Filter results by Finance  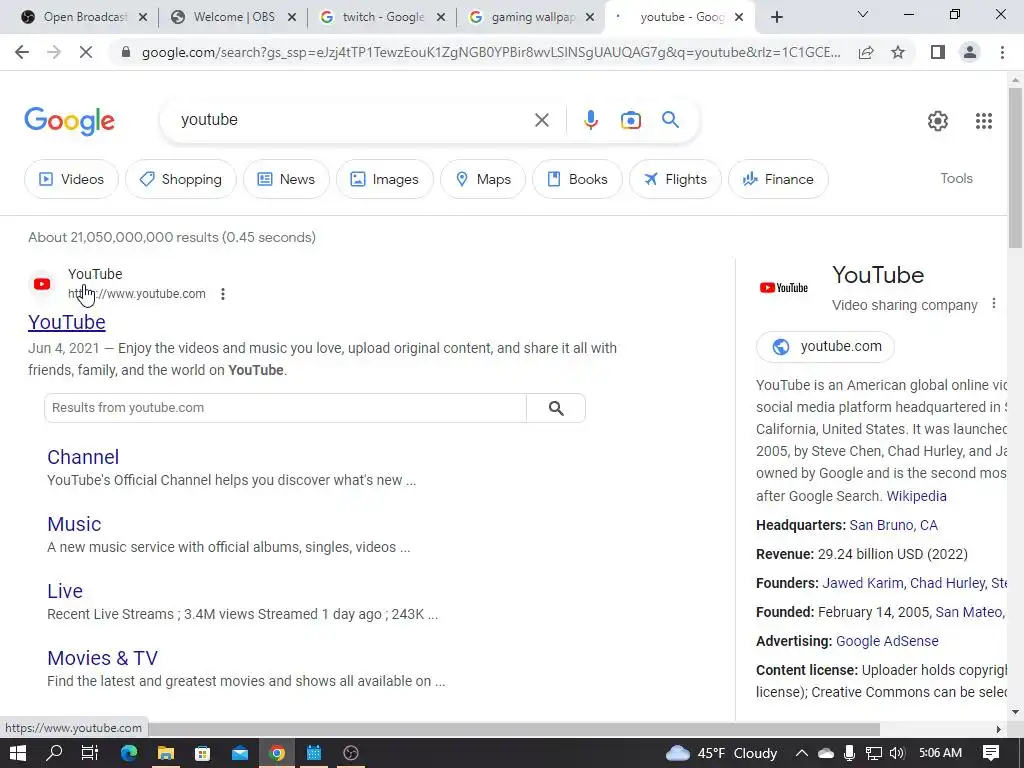point(778,179)
